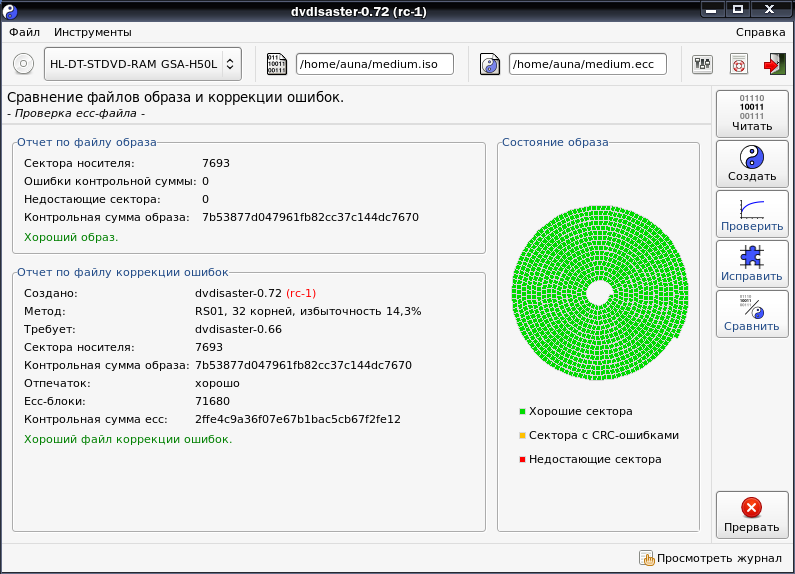Image resolution: width=795 pixels, height=574 pixels.
Task: Click the image checksum value 7b53877d047961fb82cc37c144dc7670 in the image report
Action: [x=310, y=218]
